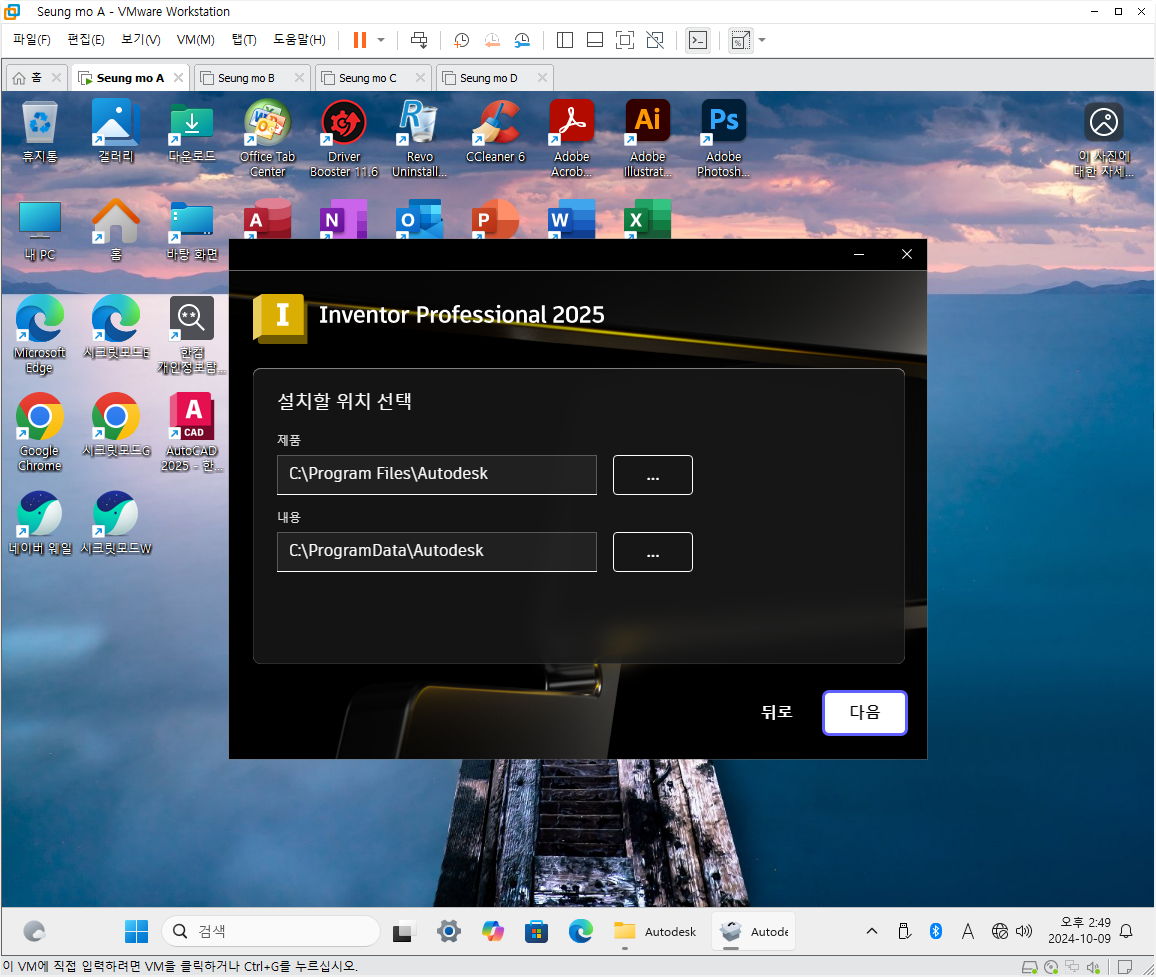Open the 다운로드 folder desktop icon
1156x977 pixels.
click(x=192, y=132)
